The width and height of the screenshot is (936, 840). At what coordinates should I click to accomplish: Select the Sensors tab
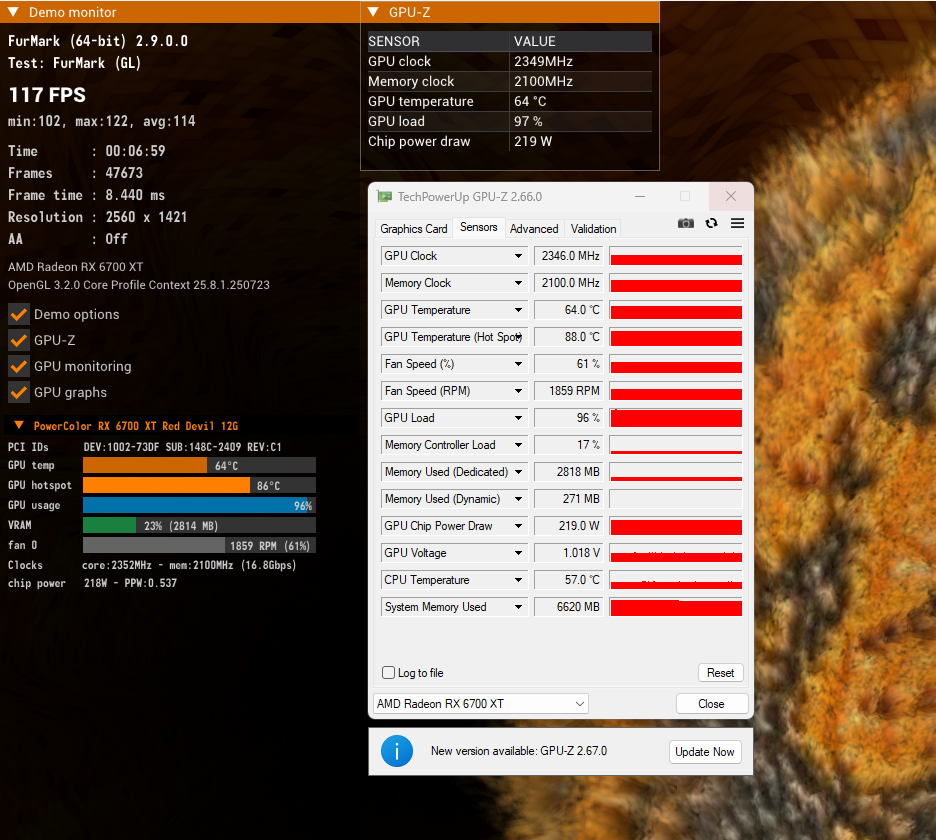pyautogui.click(x=479, y=227)
